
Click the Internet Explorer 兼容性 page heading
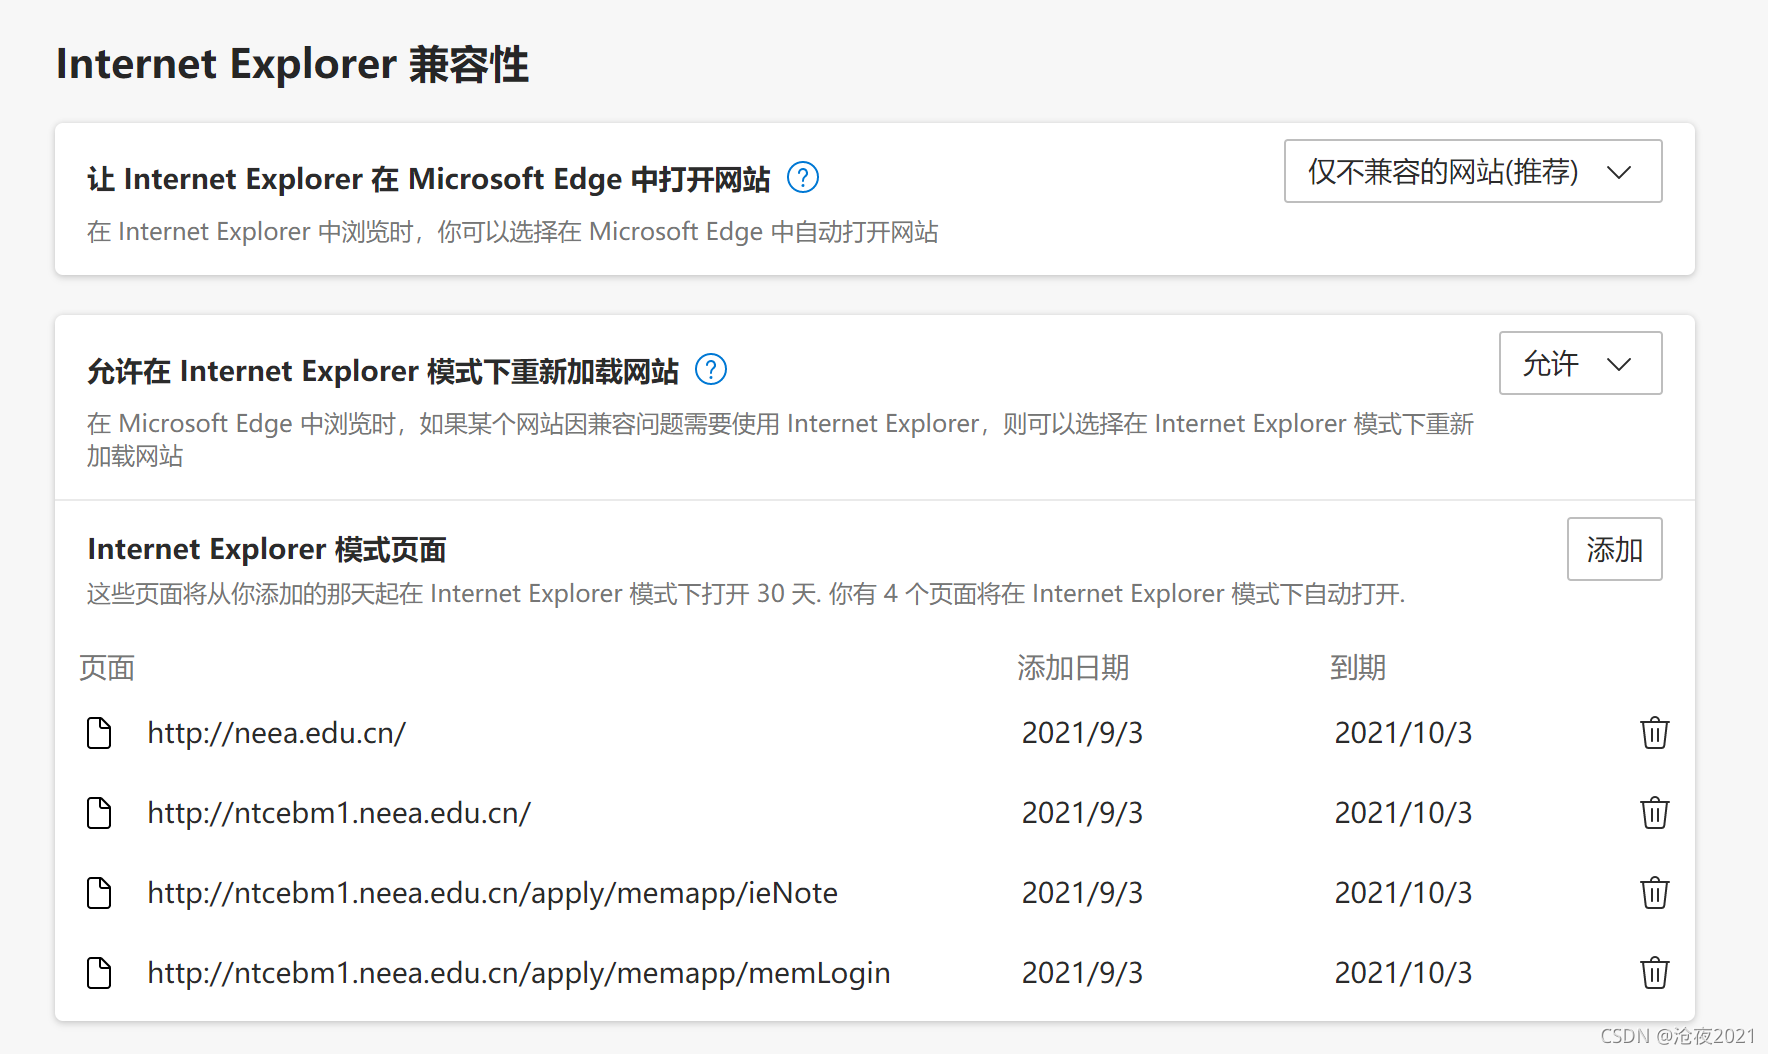coord(292,64)
